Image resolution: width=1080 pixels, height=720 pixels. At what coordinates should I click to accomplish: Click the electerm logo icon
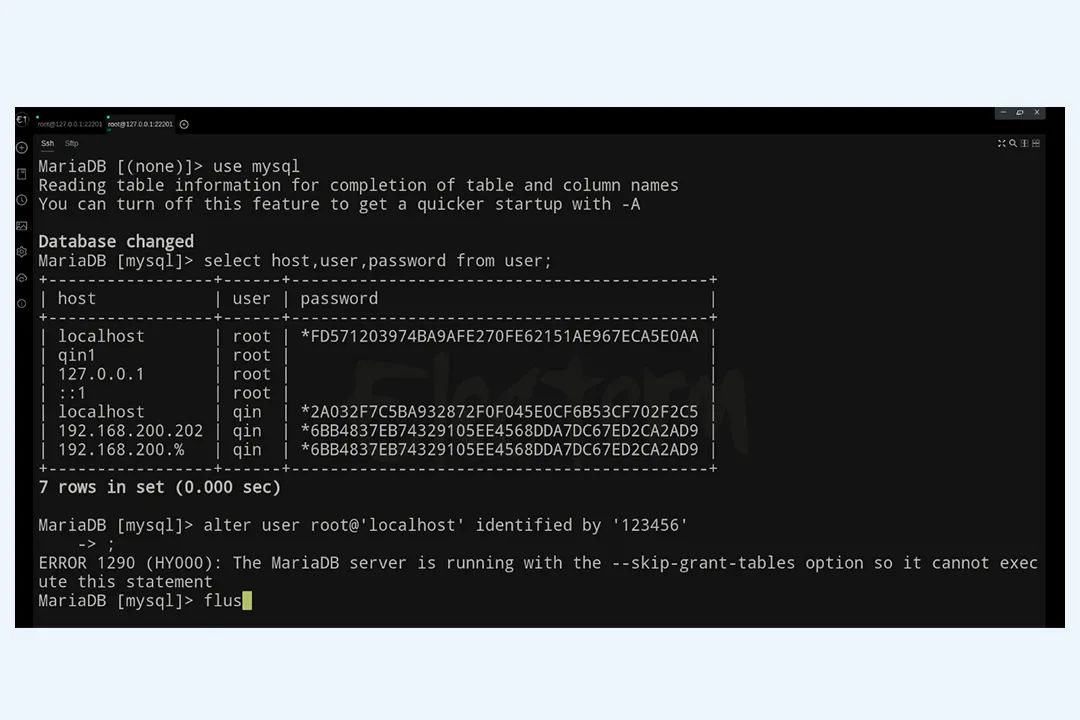22,120
